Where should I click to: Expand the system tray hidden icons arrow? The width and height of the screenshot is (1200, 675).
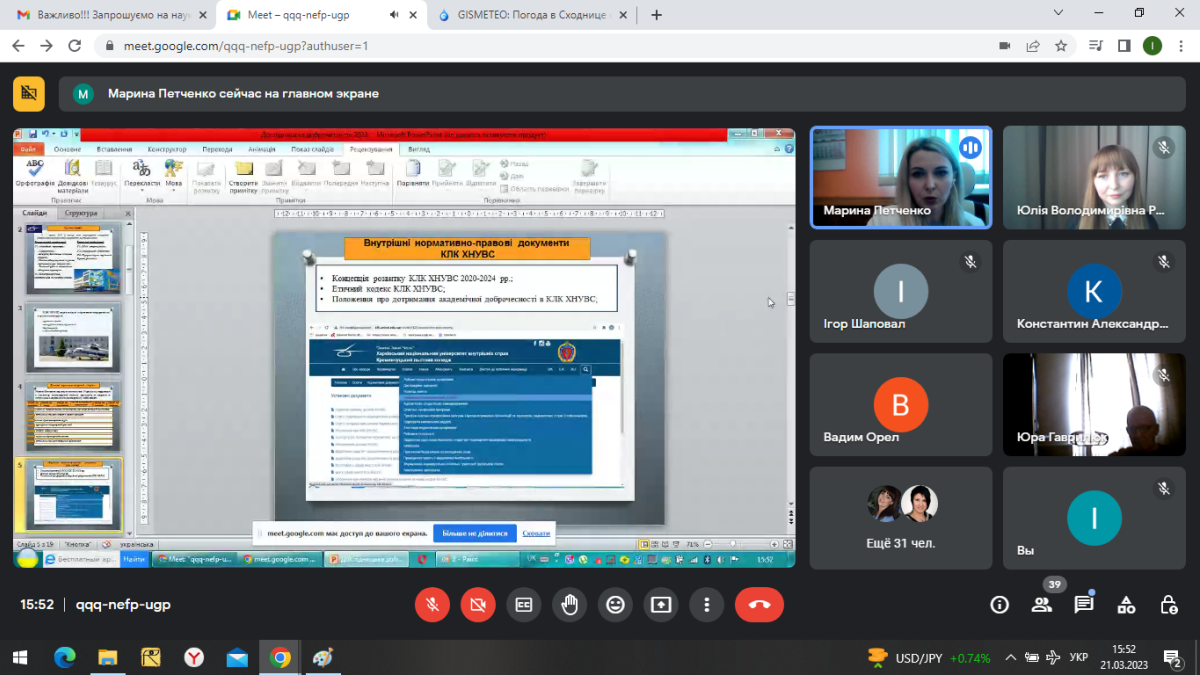pos(1010,658)
